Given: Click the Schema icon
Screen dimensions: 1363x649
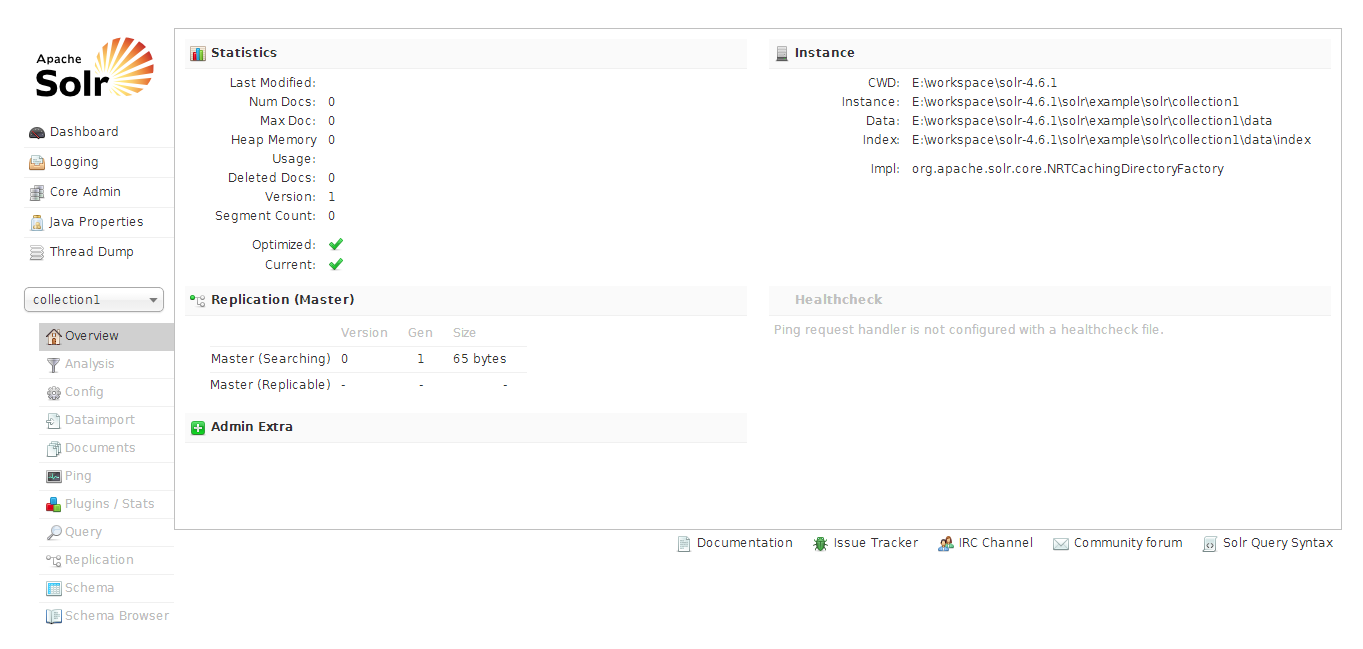Looking at the screenshot, I should point(54,589).
